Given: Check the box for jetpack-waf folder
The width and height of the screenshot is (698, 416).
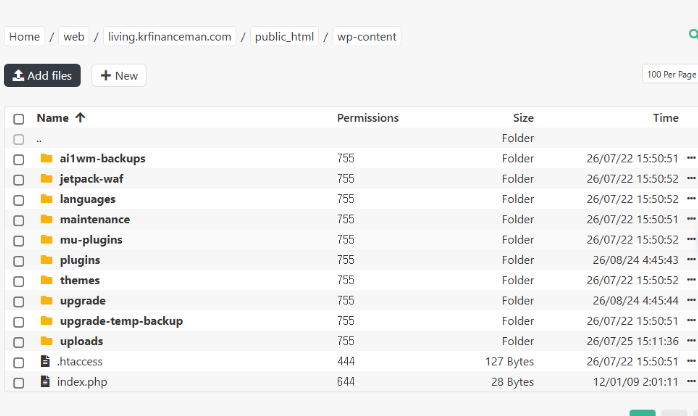Looking at the screenshot, I should (x=19, y=180).
